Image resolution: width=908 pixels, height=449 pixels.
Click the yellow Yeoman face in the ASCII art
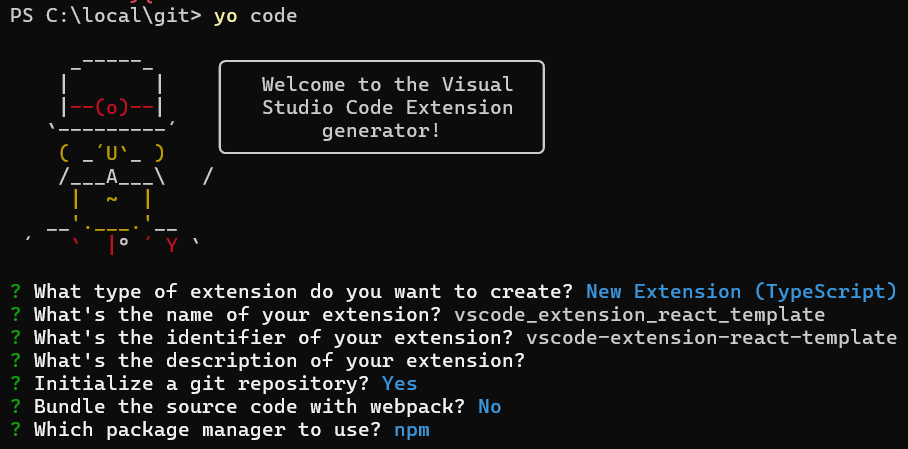click(x=112, y=154)
